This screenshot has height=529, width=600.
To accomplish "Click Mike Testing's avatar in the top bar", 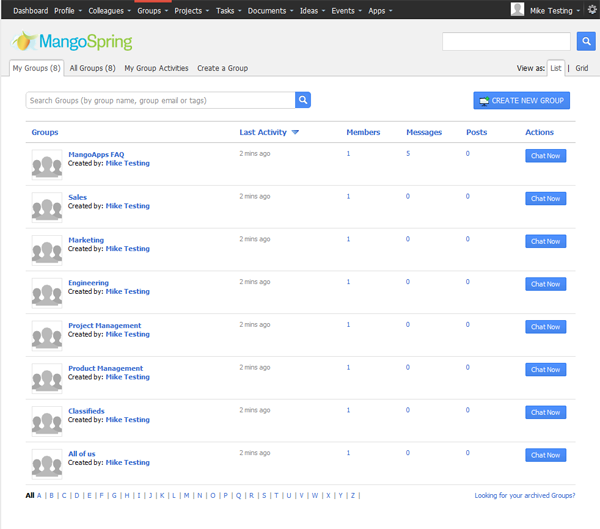I will click(517, 10).
